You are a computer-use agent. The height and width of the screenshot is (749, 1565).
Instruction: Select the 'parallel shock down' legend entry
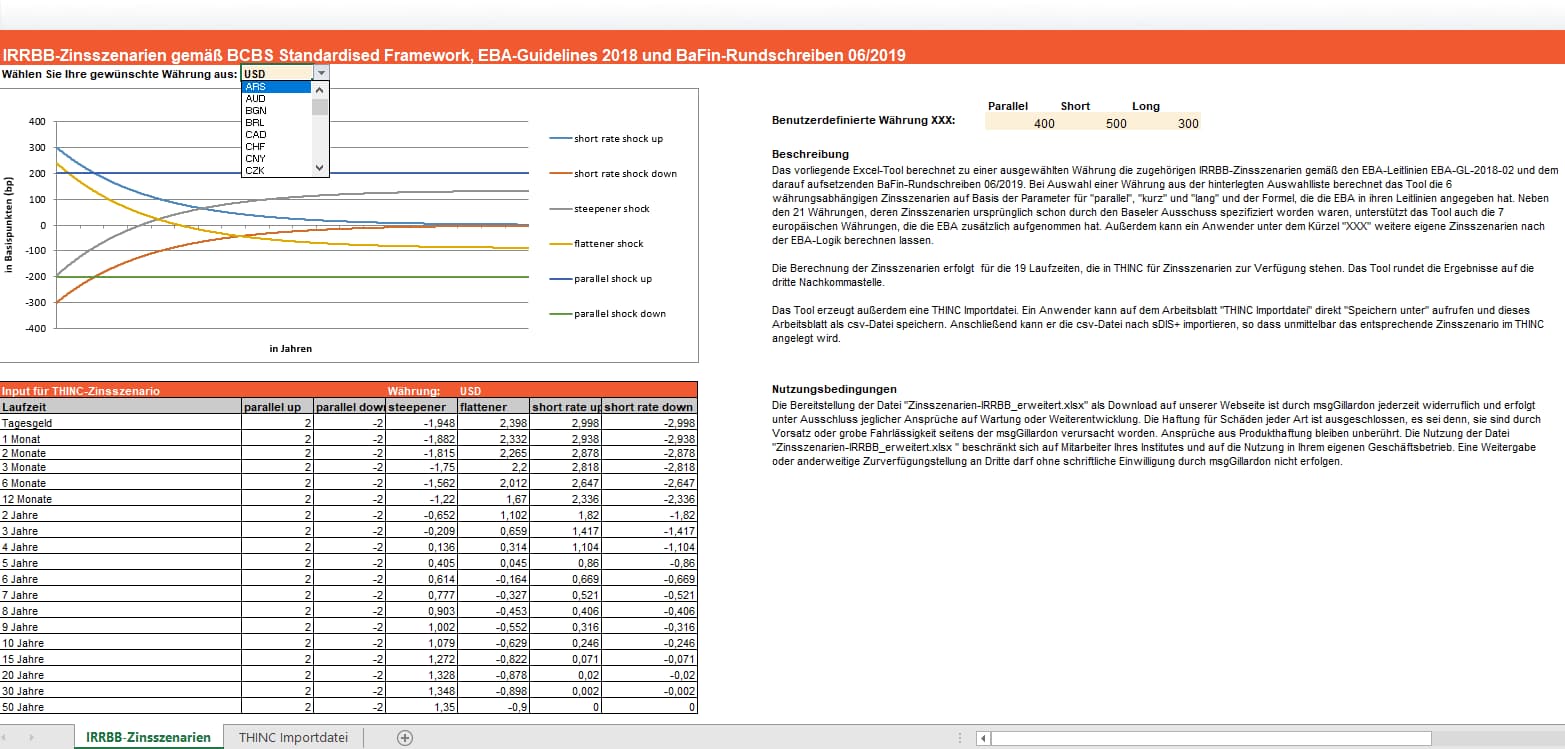point(608,313)
